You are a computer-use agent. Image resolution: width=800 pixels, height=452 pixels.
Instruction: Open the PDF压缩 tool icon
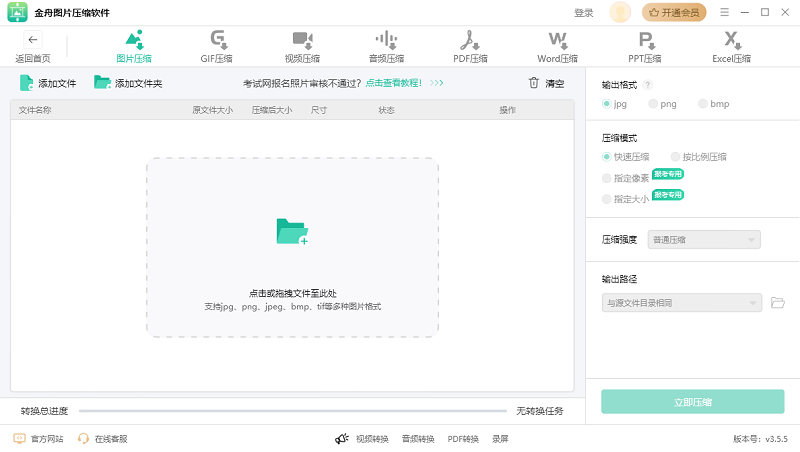point(470,40)
